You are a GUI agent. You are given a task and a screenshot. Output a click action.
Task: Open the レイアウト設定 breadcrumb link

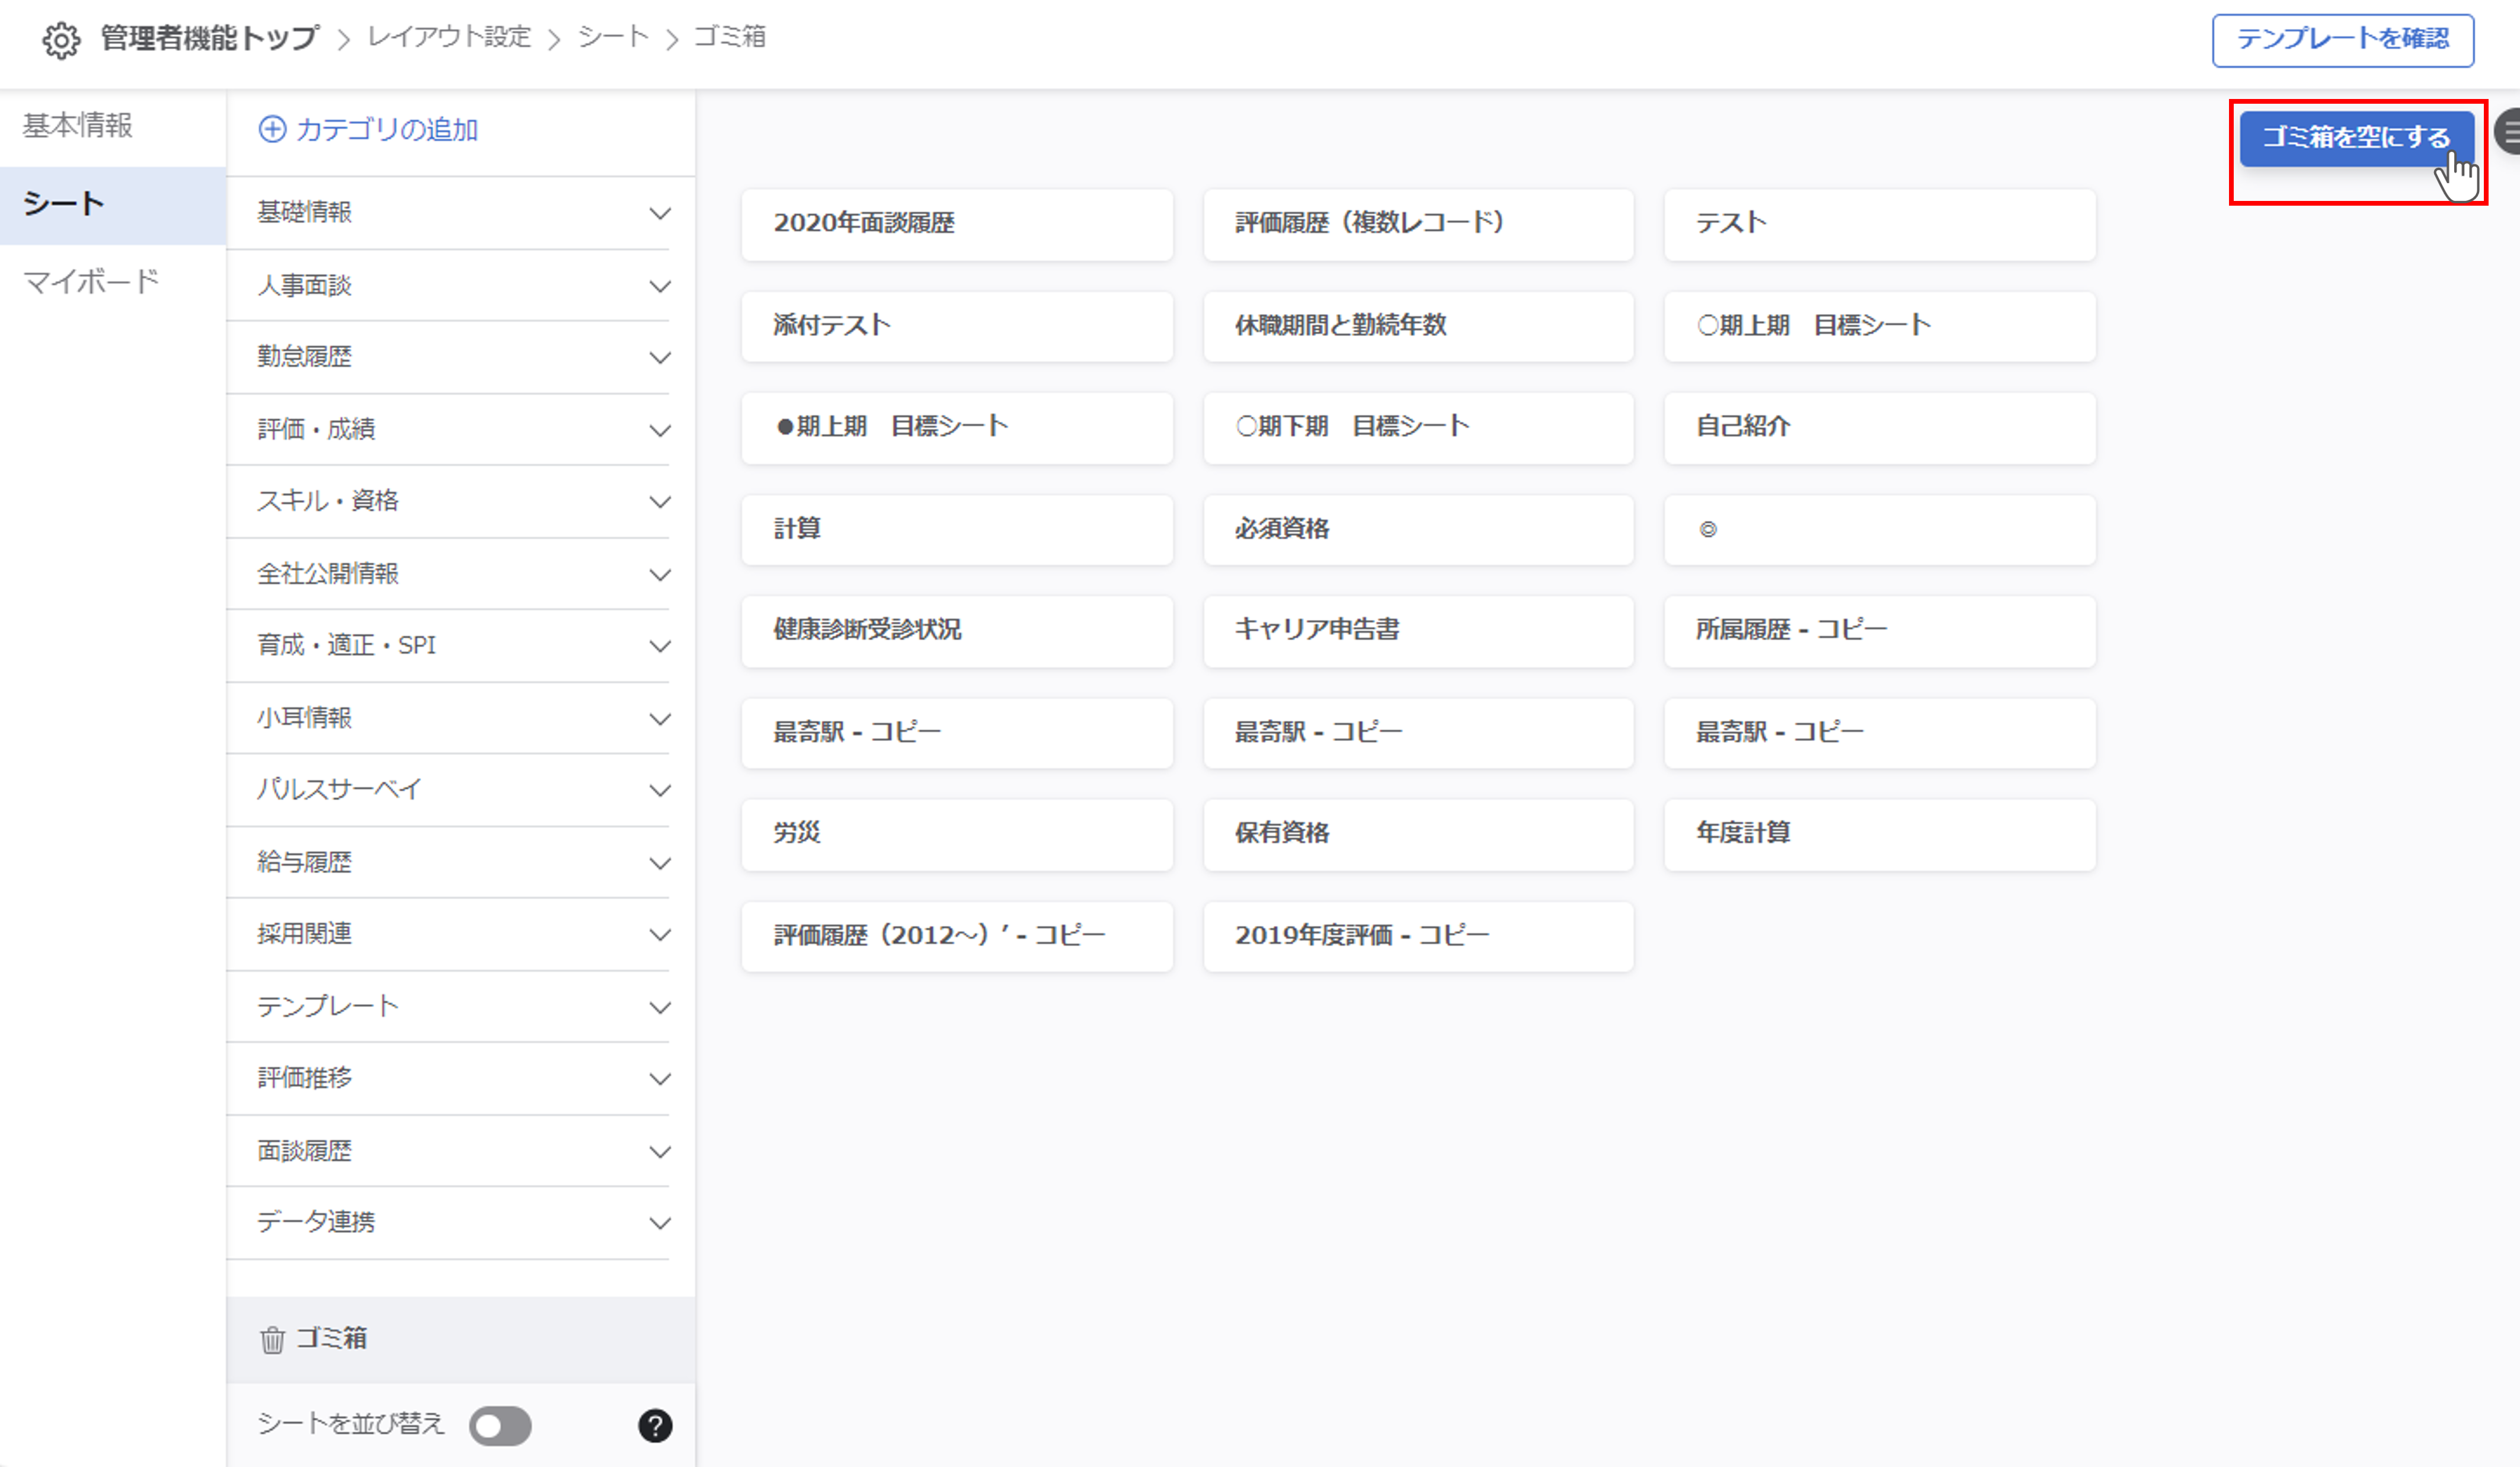[449, 37]
